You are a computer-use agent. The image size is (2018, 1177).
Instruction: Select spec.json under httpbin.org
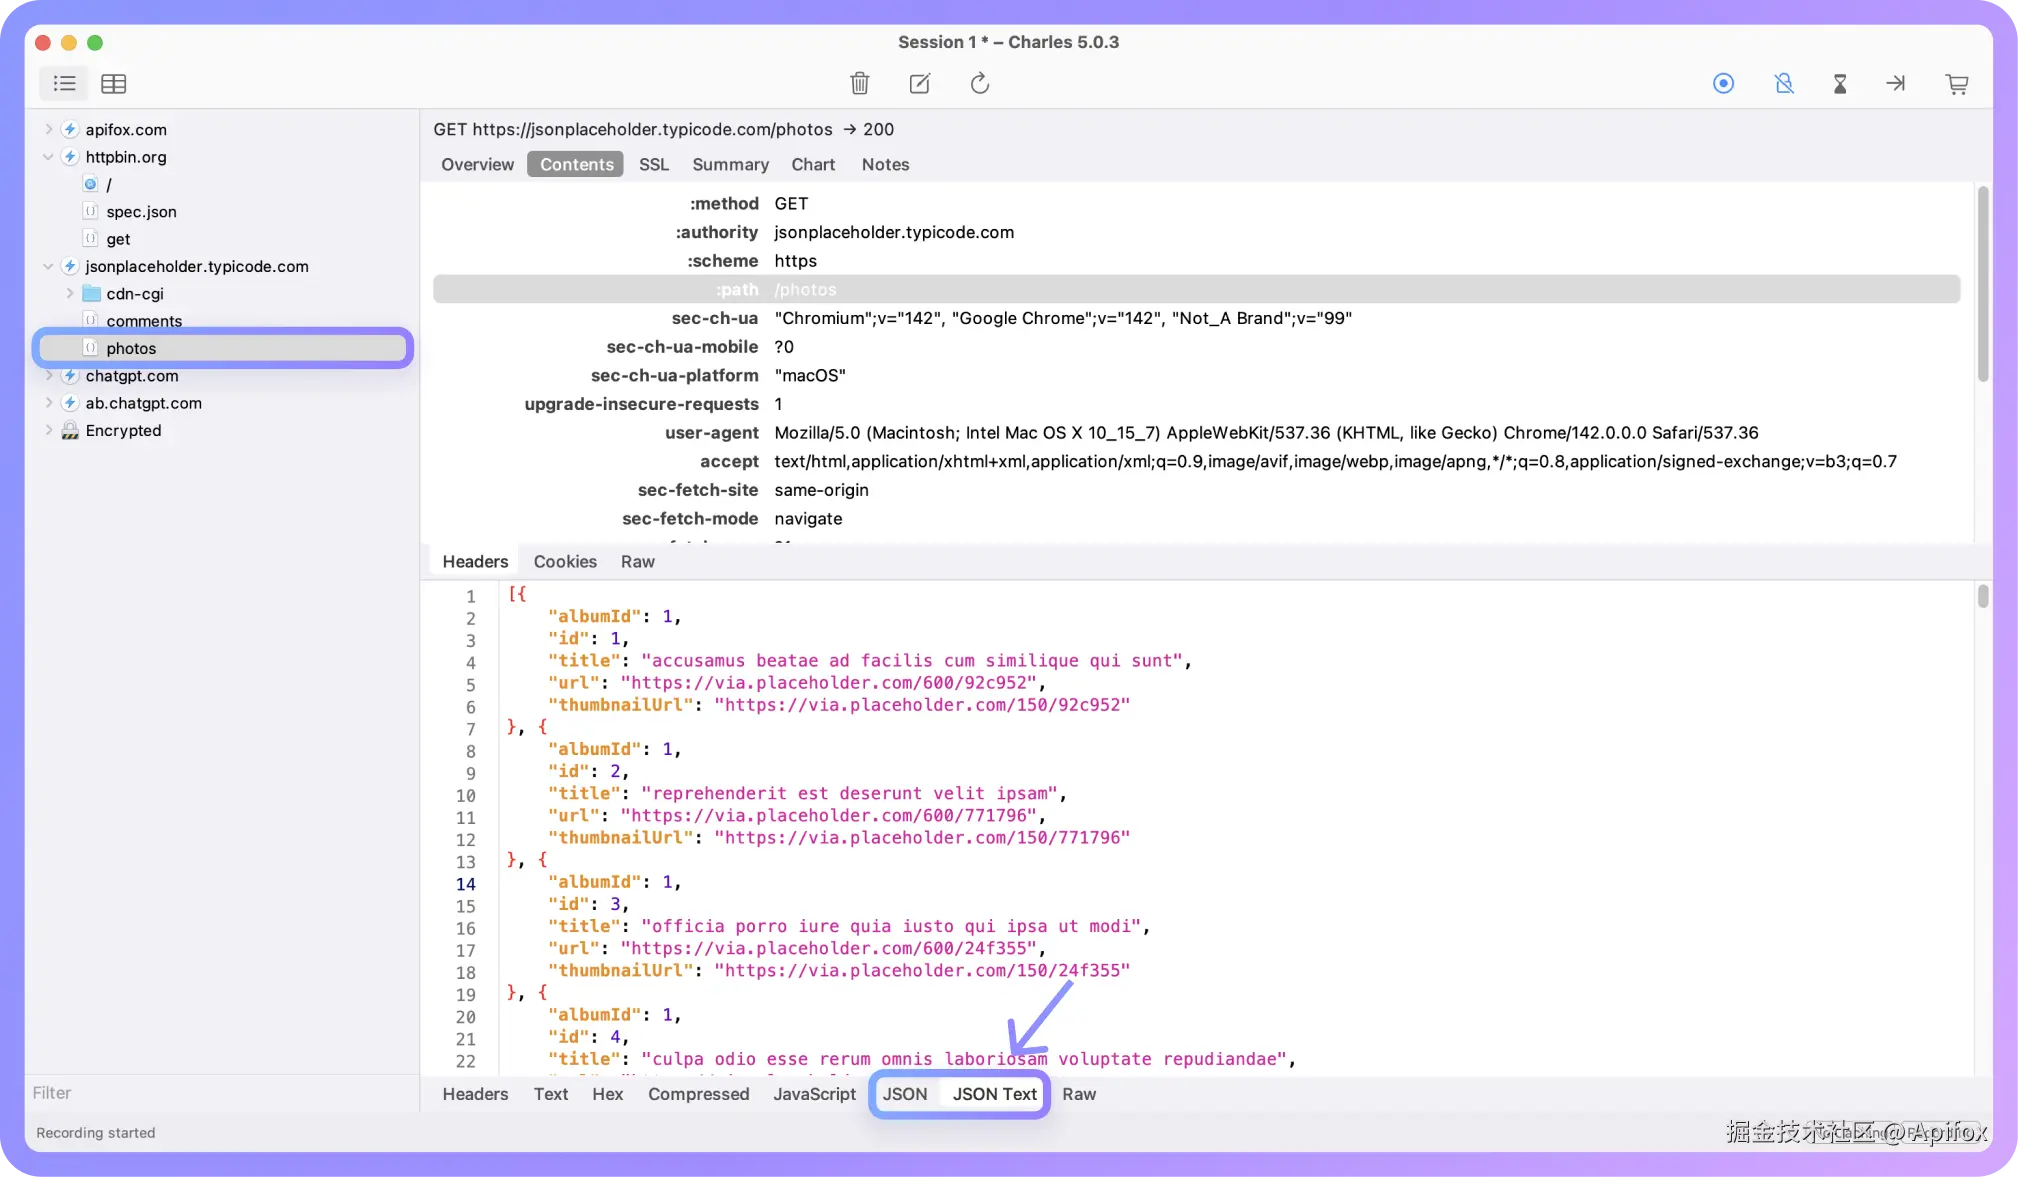[141, 212]
